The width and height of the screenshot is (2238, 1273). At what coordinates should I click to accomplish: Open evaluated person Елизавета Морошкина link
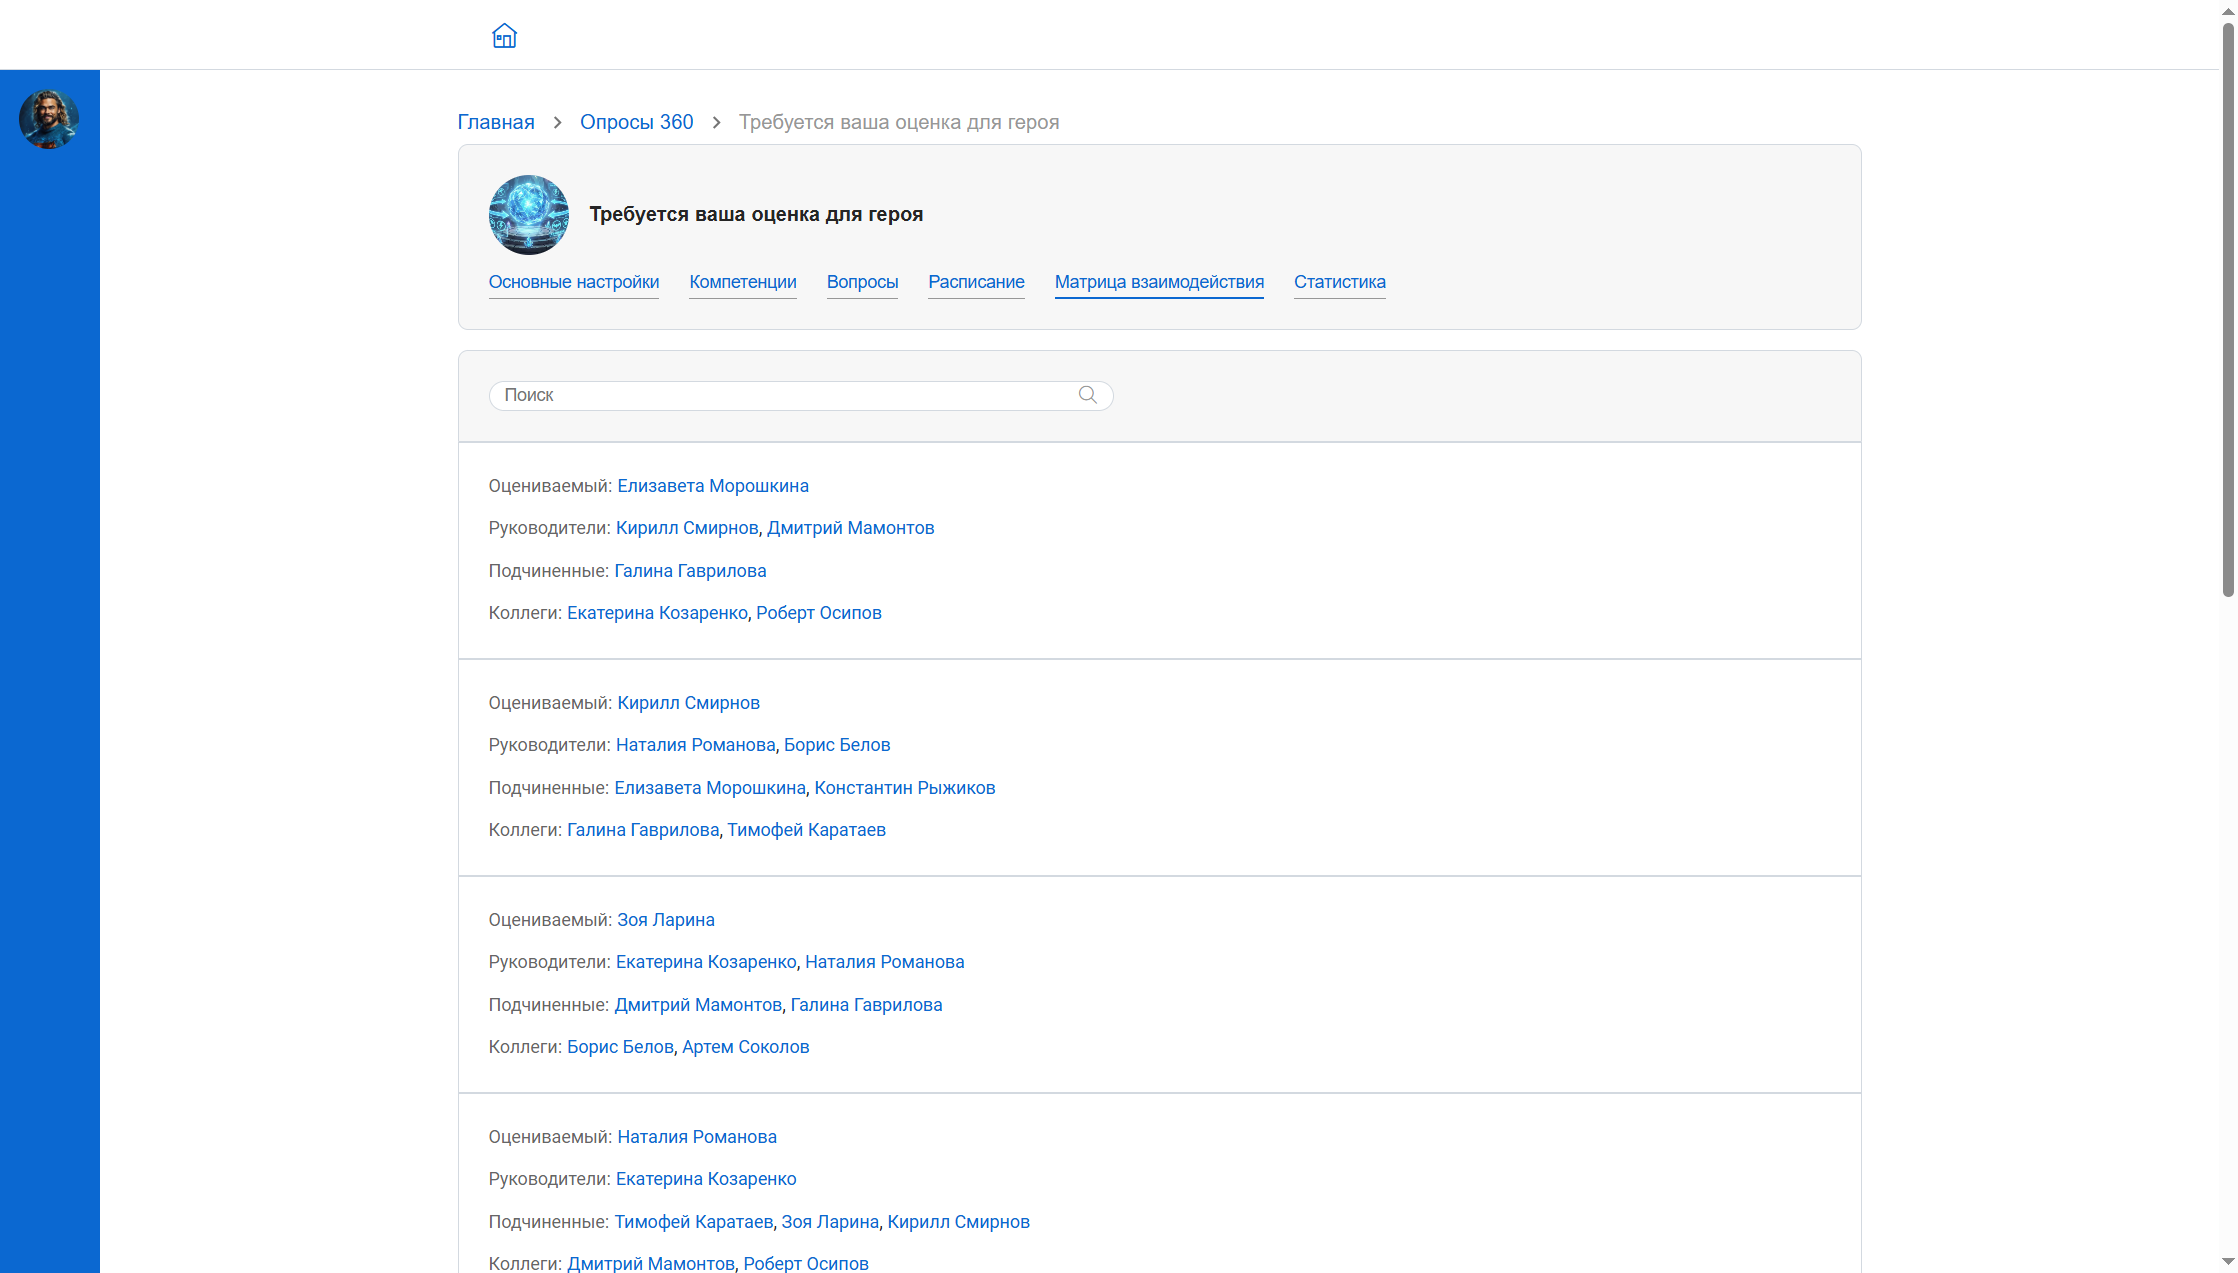712,486
